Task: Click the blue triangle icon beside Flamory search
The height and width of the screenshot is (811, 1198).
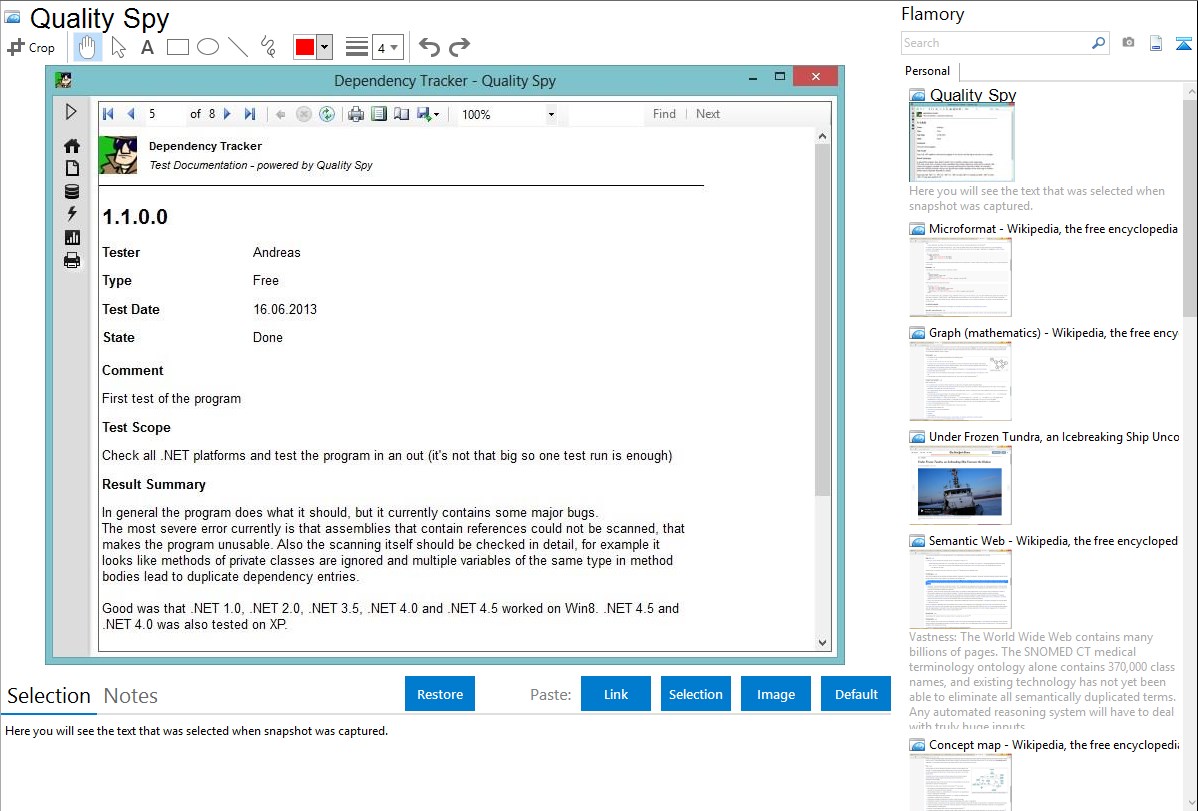Action: click(1183, 43)
